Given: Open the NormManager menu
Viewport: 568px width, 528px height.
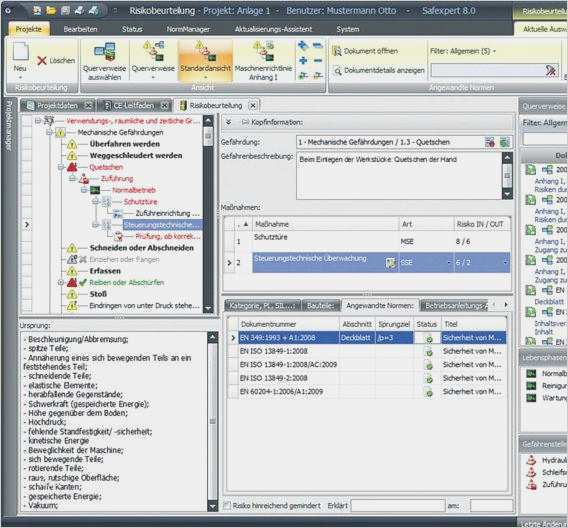Looking at the screenshot, I should tap(188, 29).
